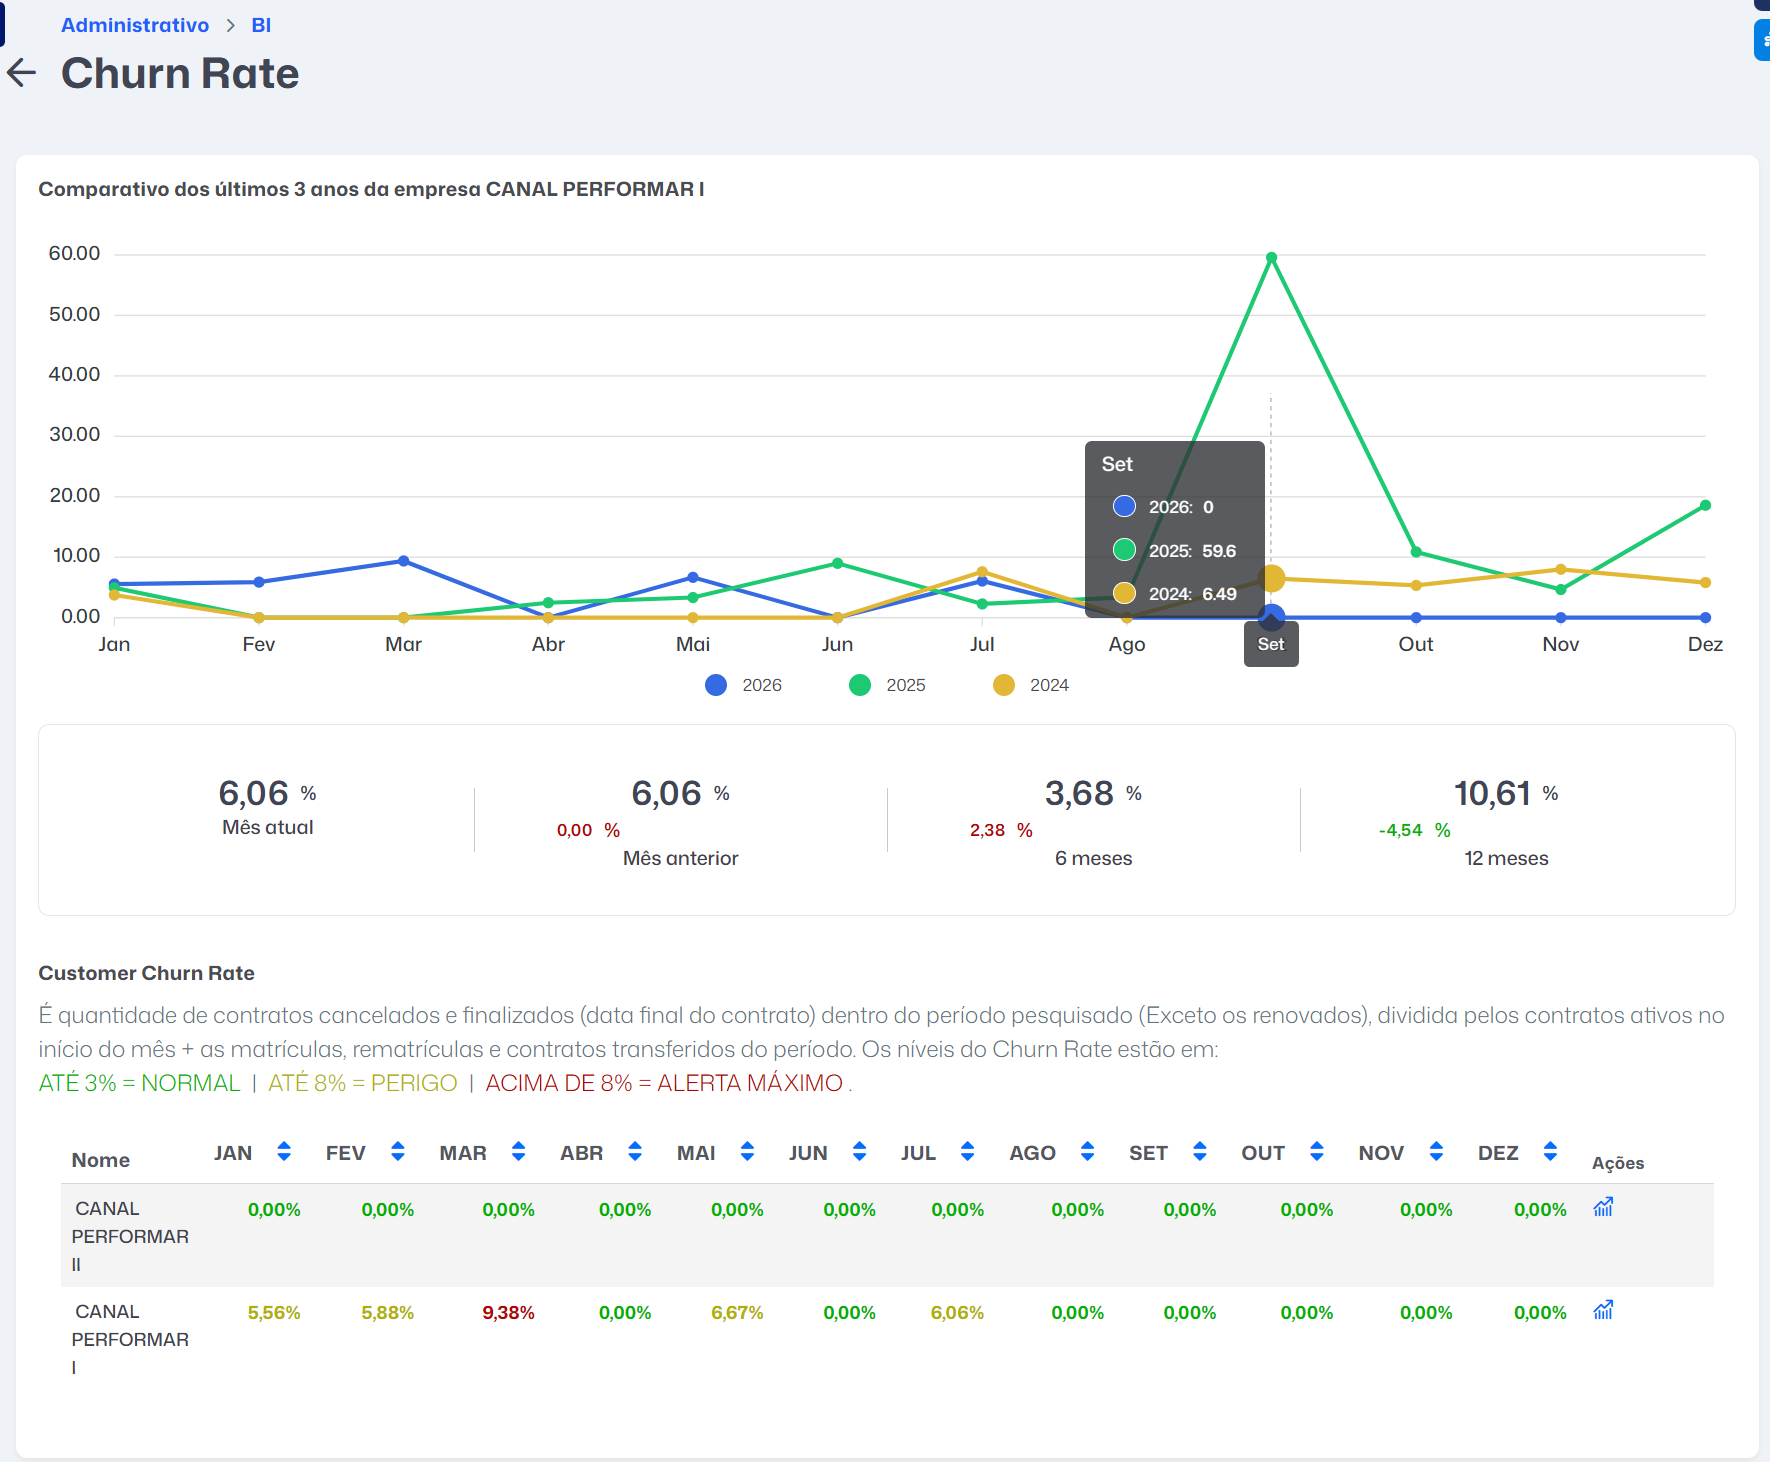The width and height of the screenshot is (1770, 1462).
Task: Sort table by ABR column arrows
Action: [635, 1152]
